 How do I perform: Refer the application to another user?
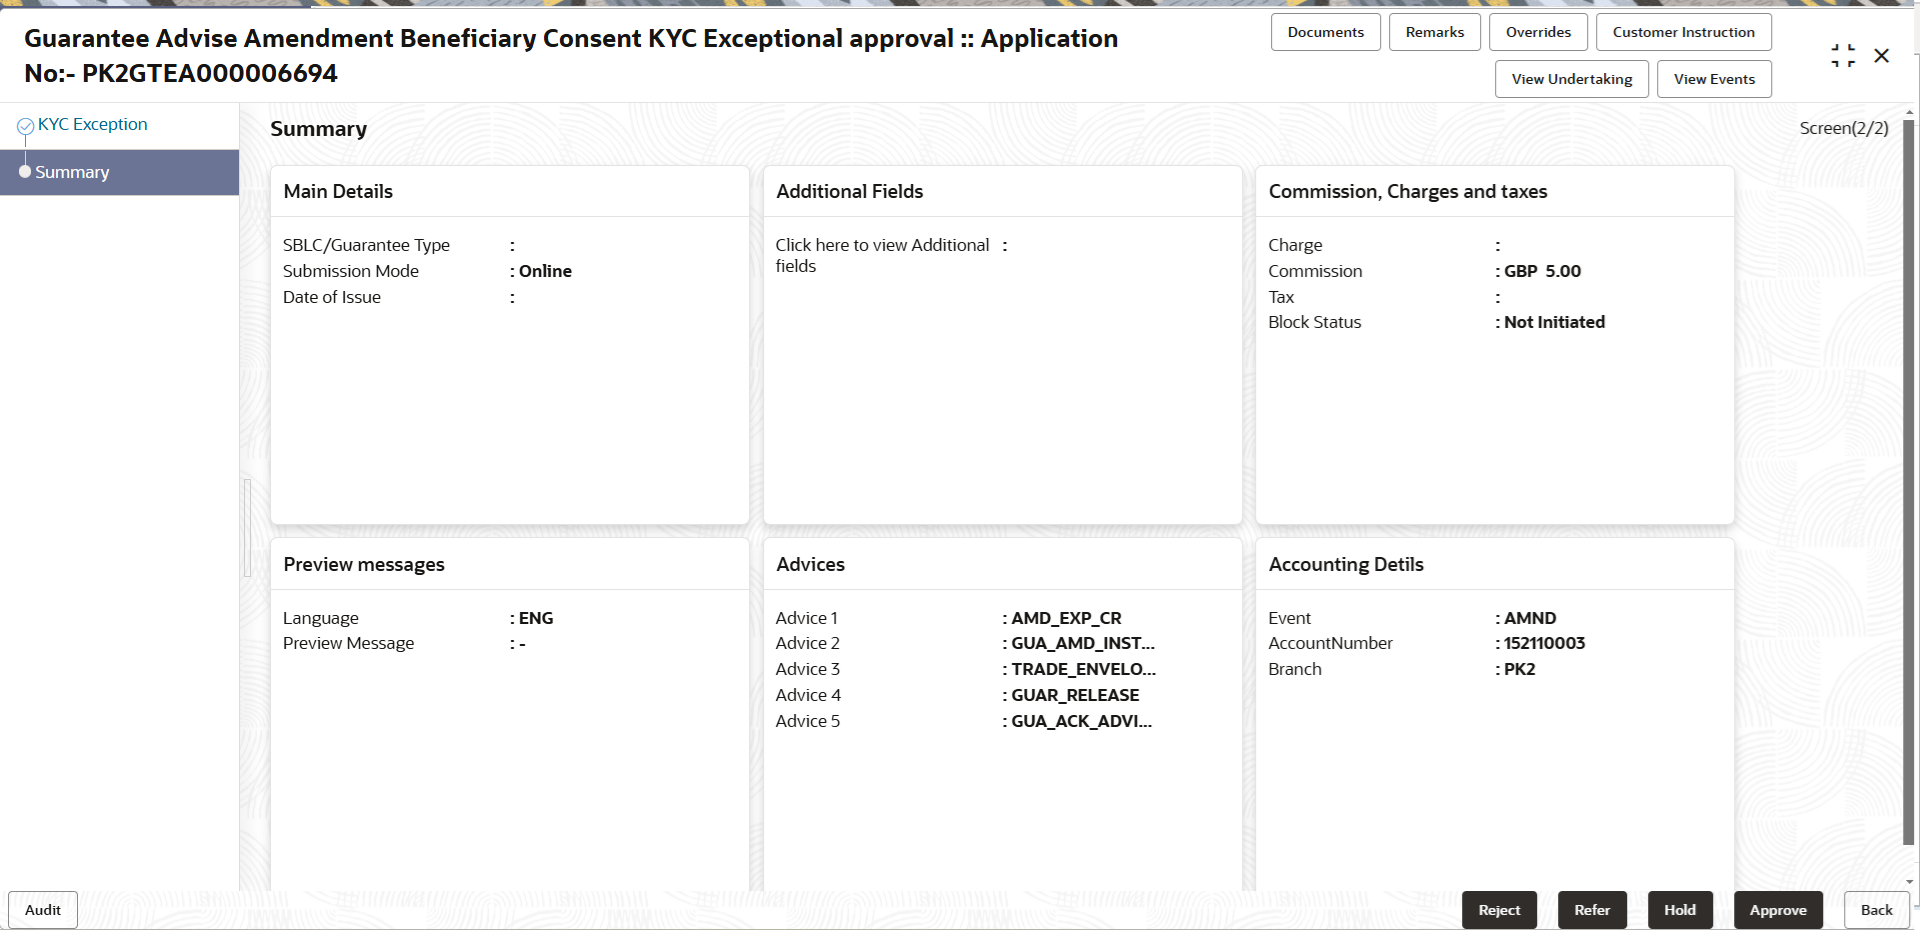[1592, 909]
